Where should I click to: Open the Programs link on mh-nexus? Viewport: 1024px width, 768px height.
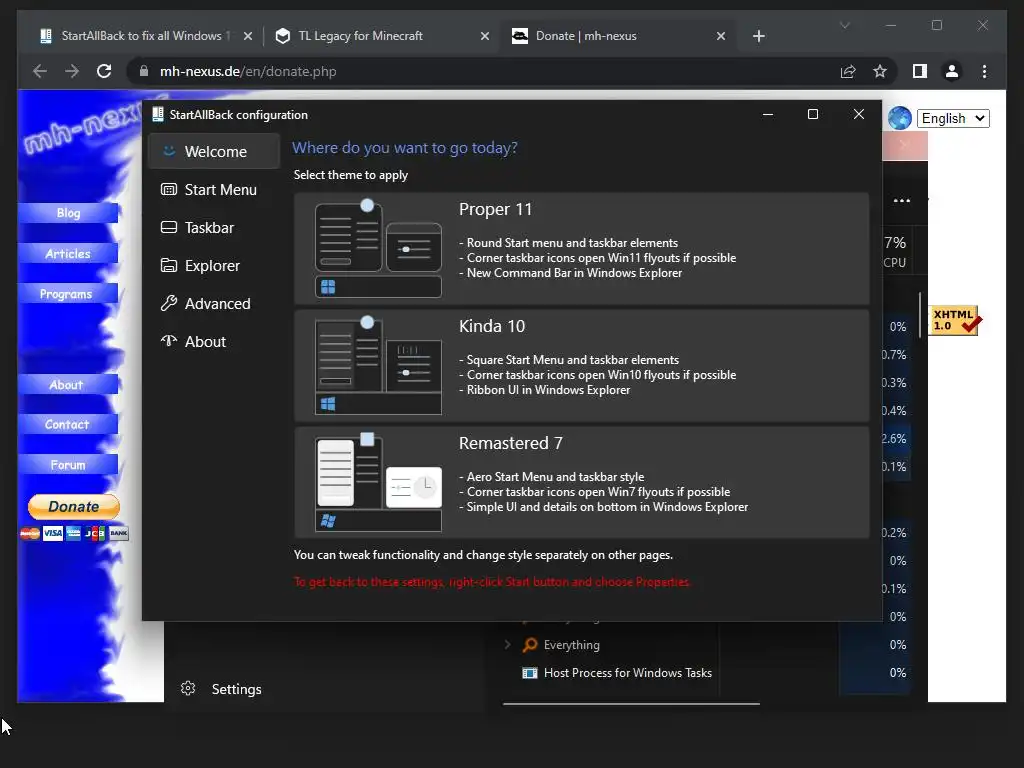pyautogui.click(x=69, y=294)
